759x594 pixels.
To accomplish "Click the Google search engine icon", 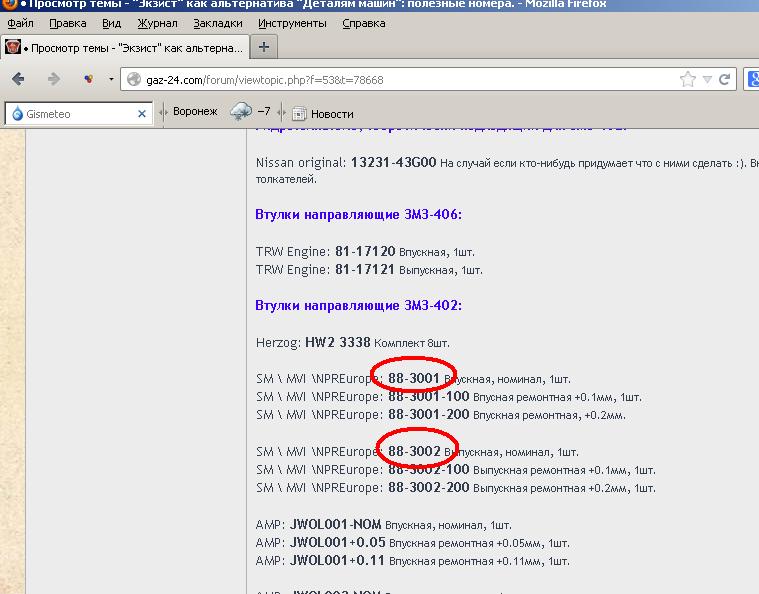I will pos(753,79).
